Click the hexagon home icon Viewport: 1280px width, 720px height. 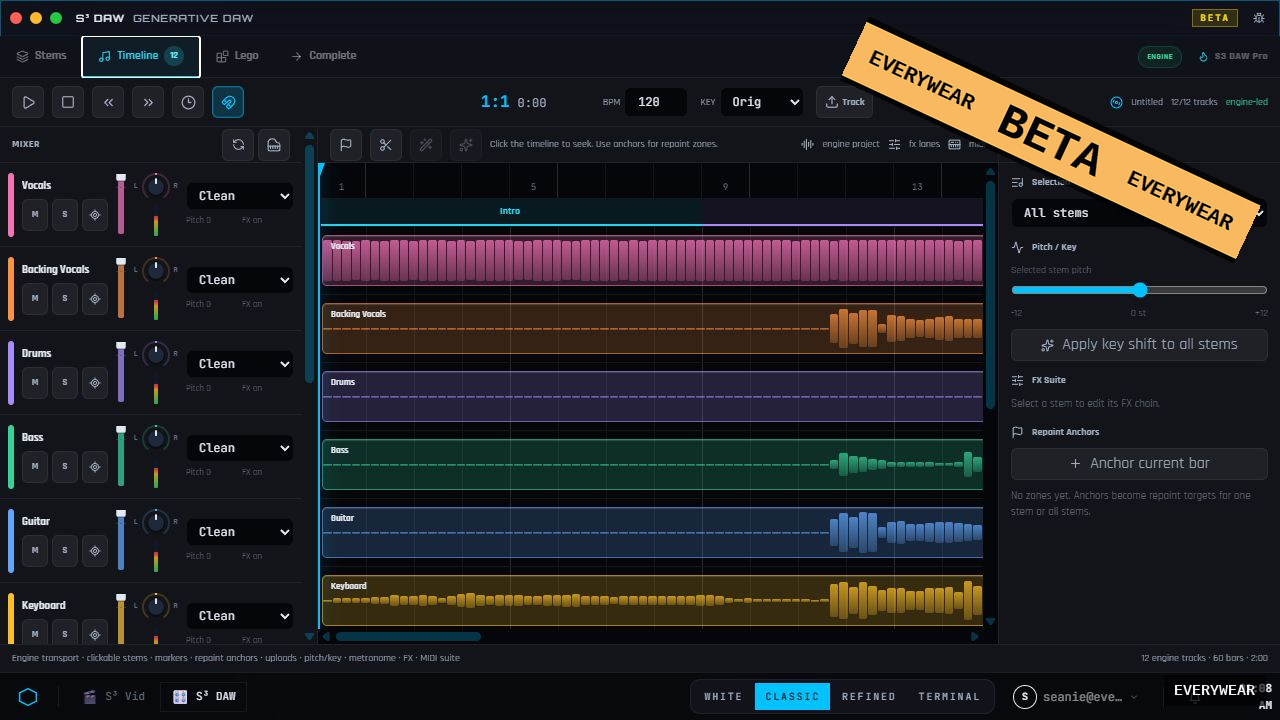click(28, 697)
